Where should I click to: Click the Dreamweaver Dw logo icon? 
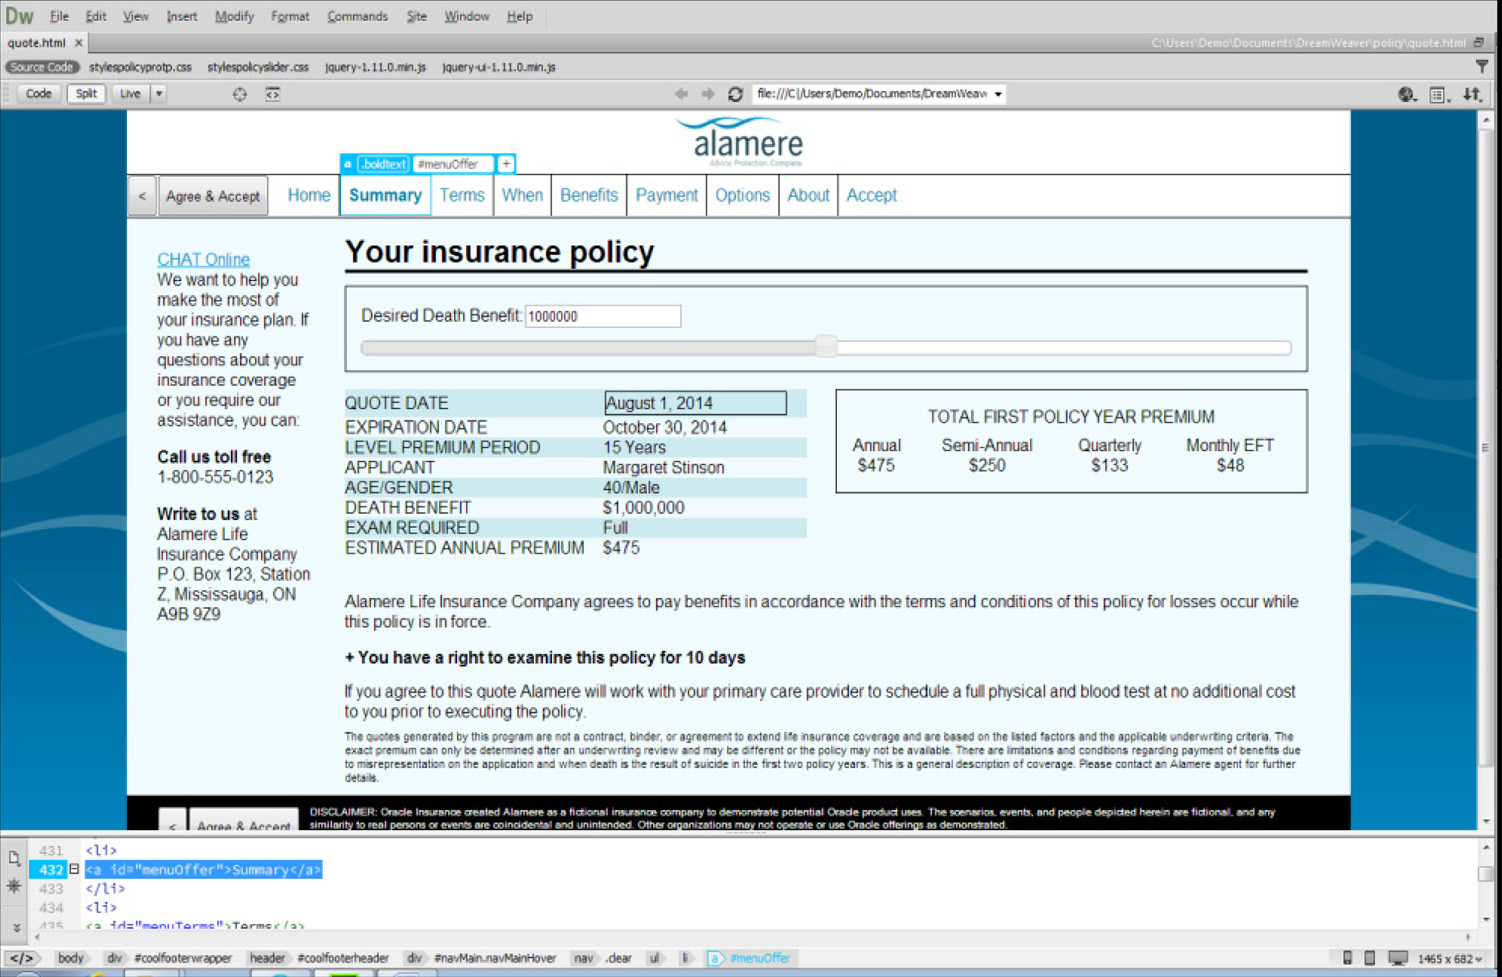(x=19, y=16)
